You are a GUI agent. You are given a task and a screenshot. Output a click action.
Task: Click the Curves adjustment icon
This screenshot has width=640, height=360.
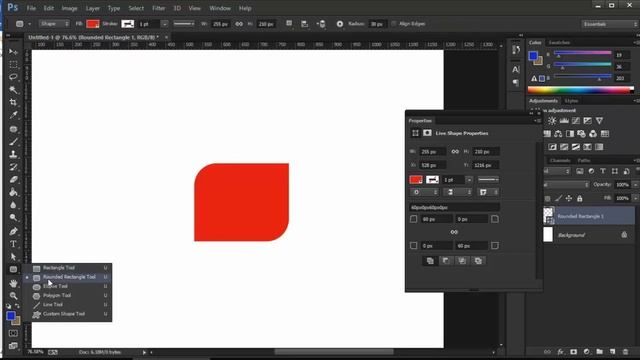(576, 120)
